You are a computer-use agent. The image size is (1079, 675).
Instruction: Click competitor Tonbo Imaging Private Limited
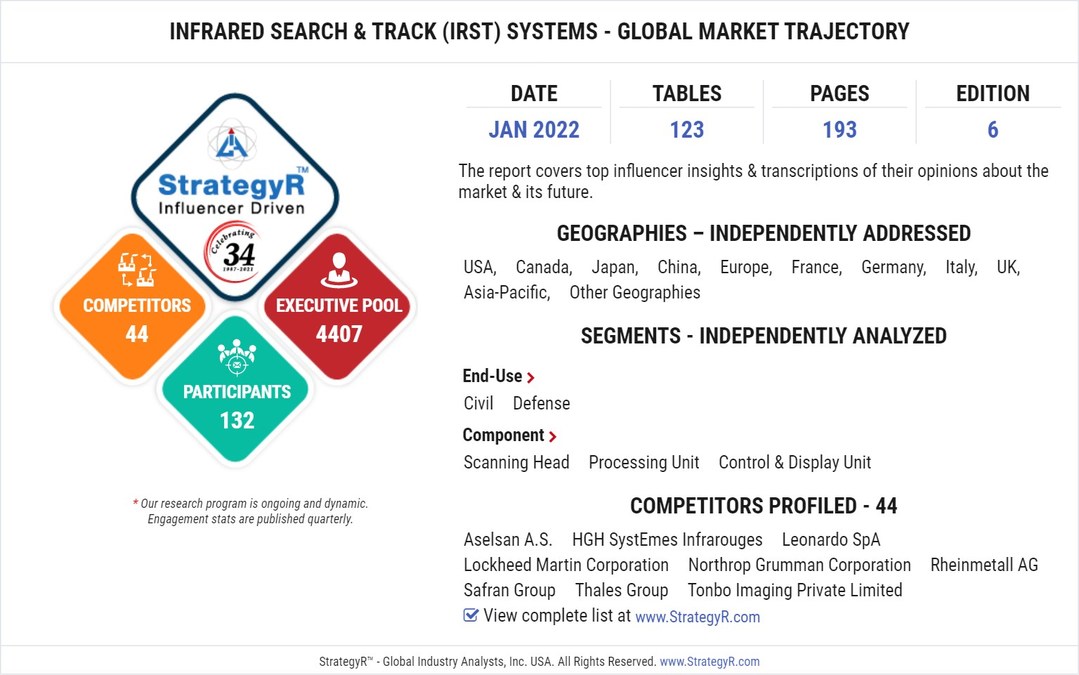[795, 590]
